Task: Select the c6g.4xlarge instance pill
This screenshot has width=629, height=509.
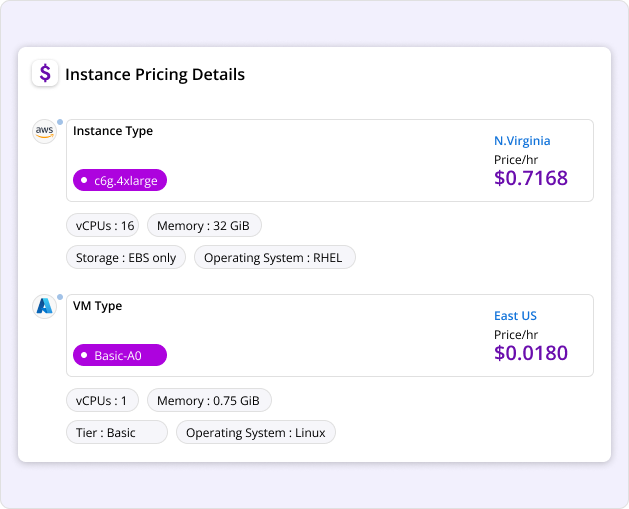Action: (x=120, y=180)
